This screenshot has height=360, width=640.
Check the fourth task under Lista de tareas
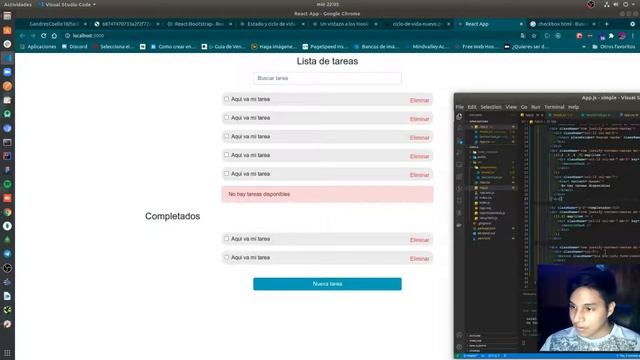pyautogui.click(x=226, y=155)
